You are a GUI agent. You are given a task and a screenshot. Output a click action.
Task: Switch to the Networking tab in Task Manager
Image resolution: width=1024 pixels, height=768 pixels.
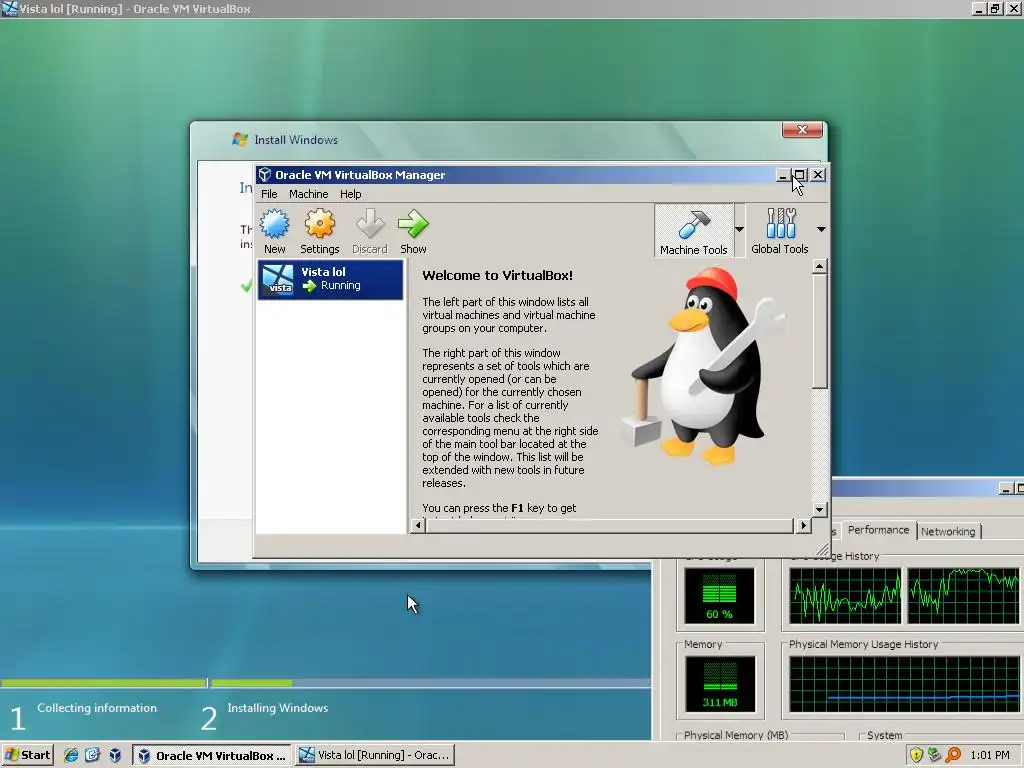[x=948, y=531]
